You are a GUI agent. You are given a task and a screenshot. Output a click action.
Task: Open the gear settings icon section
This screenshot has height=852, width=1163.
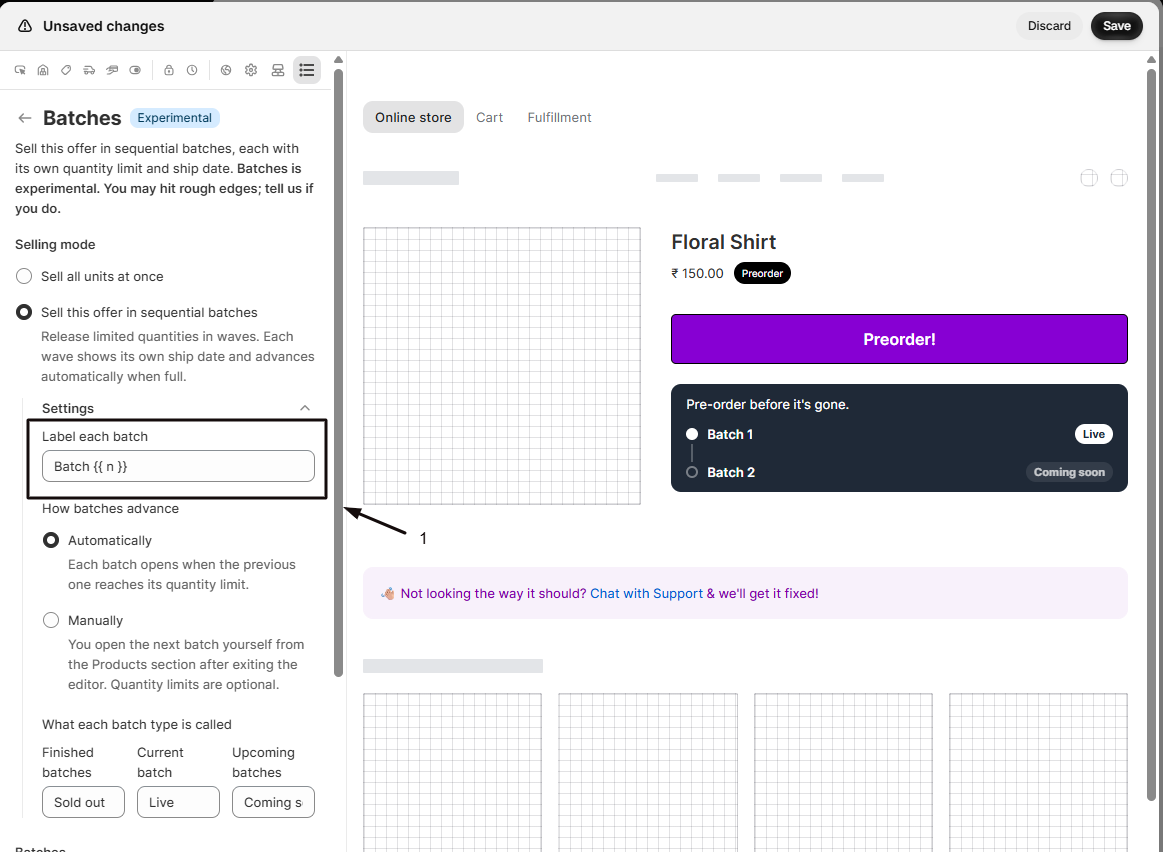251,70
